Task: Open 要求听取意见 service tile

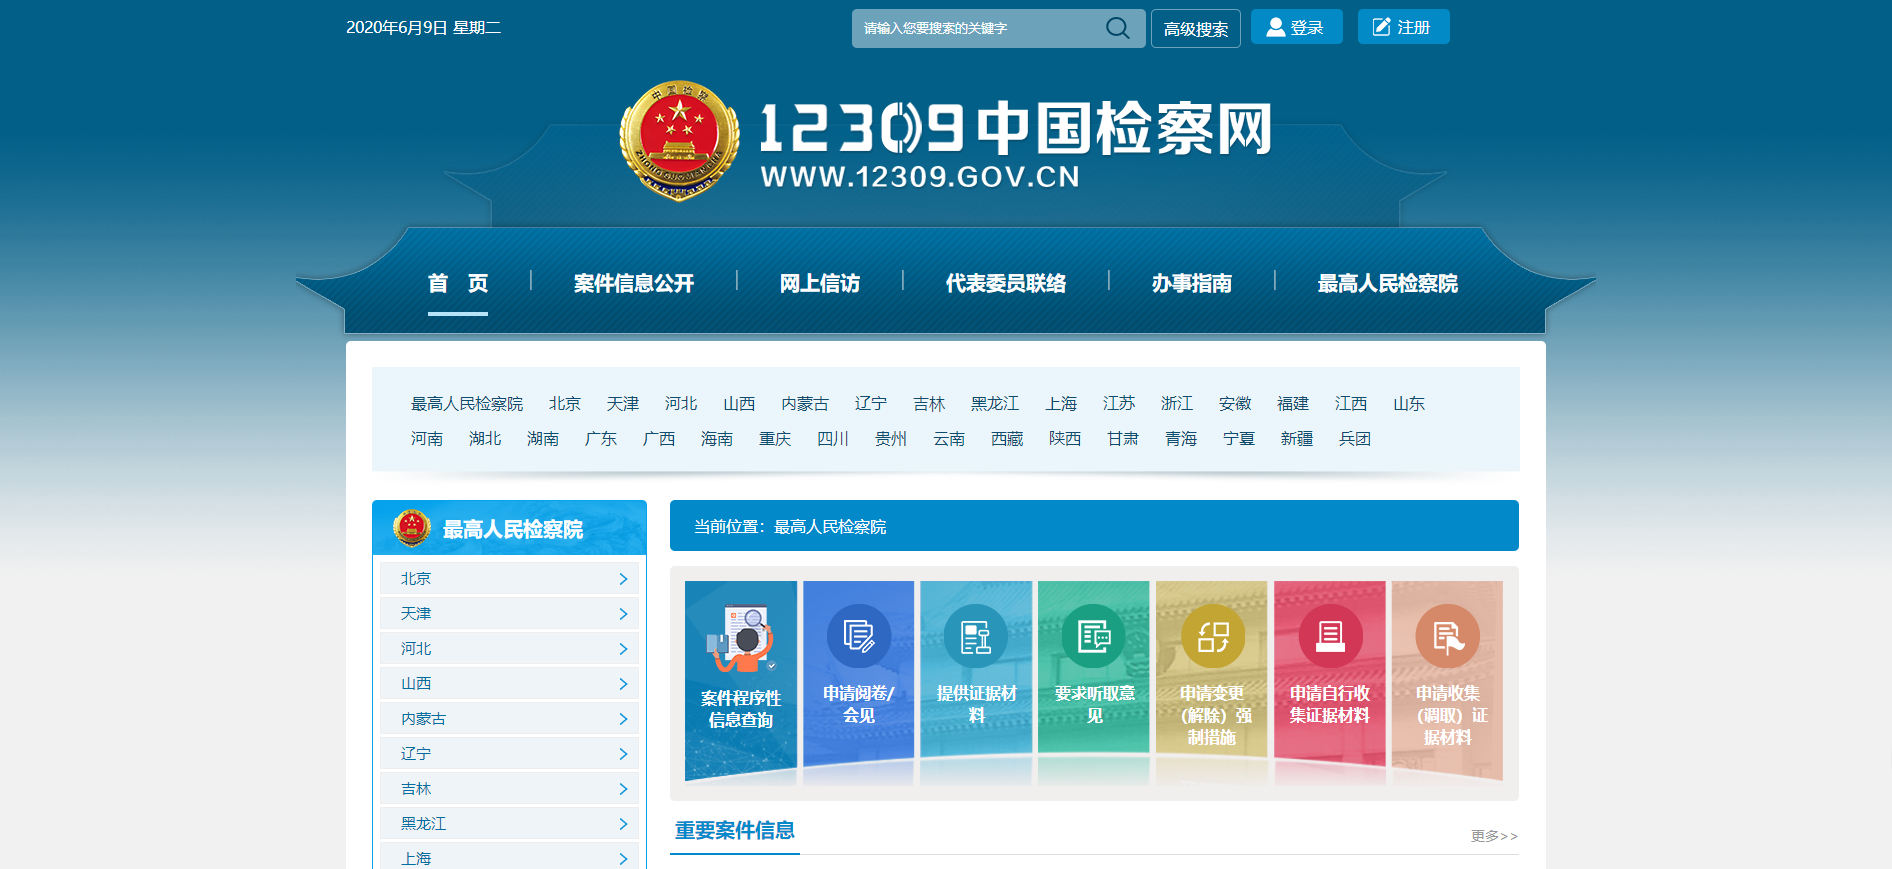Action: pos(1094,681)
